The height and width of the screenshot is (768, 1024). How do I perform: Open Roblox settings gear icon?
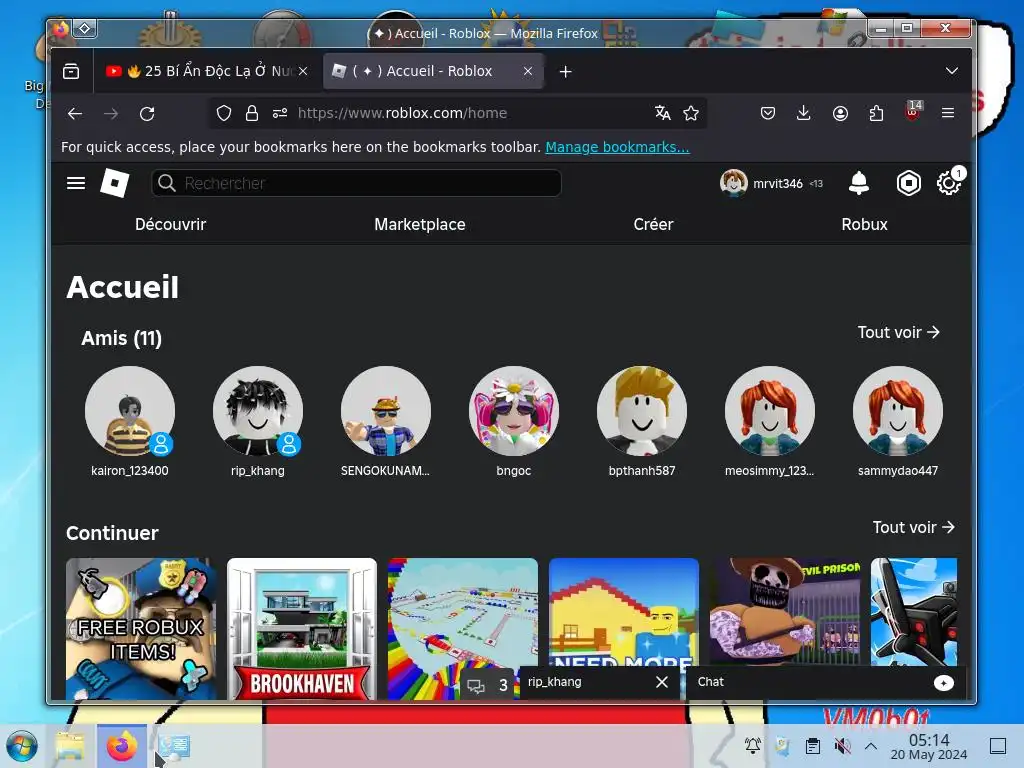[x=949, y=183]
